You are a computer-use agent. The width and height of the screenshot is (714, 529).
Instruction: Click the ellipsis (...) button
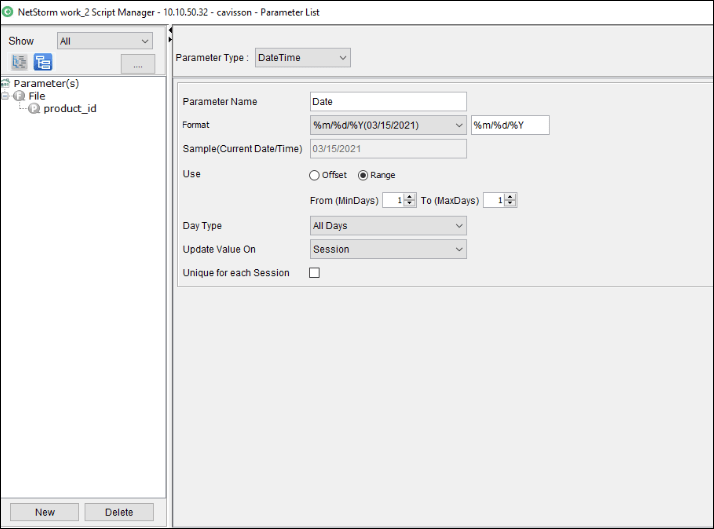pyautogui.click(x=138, y=64)
